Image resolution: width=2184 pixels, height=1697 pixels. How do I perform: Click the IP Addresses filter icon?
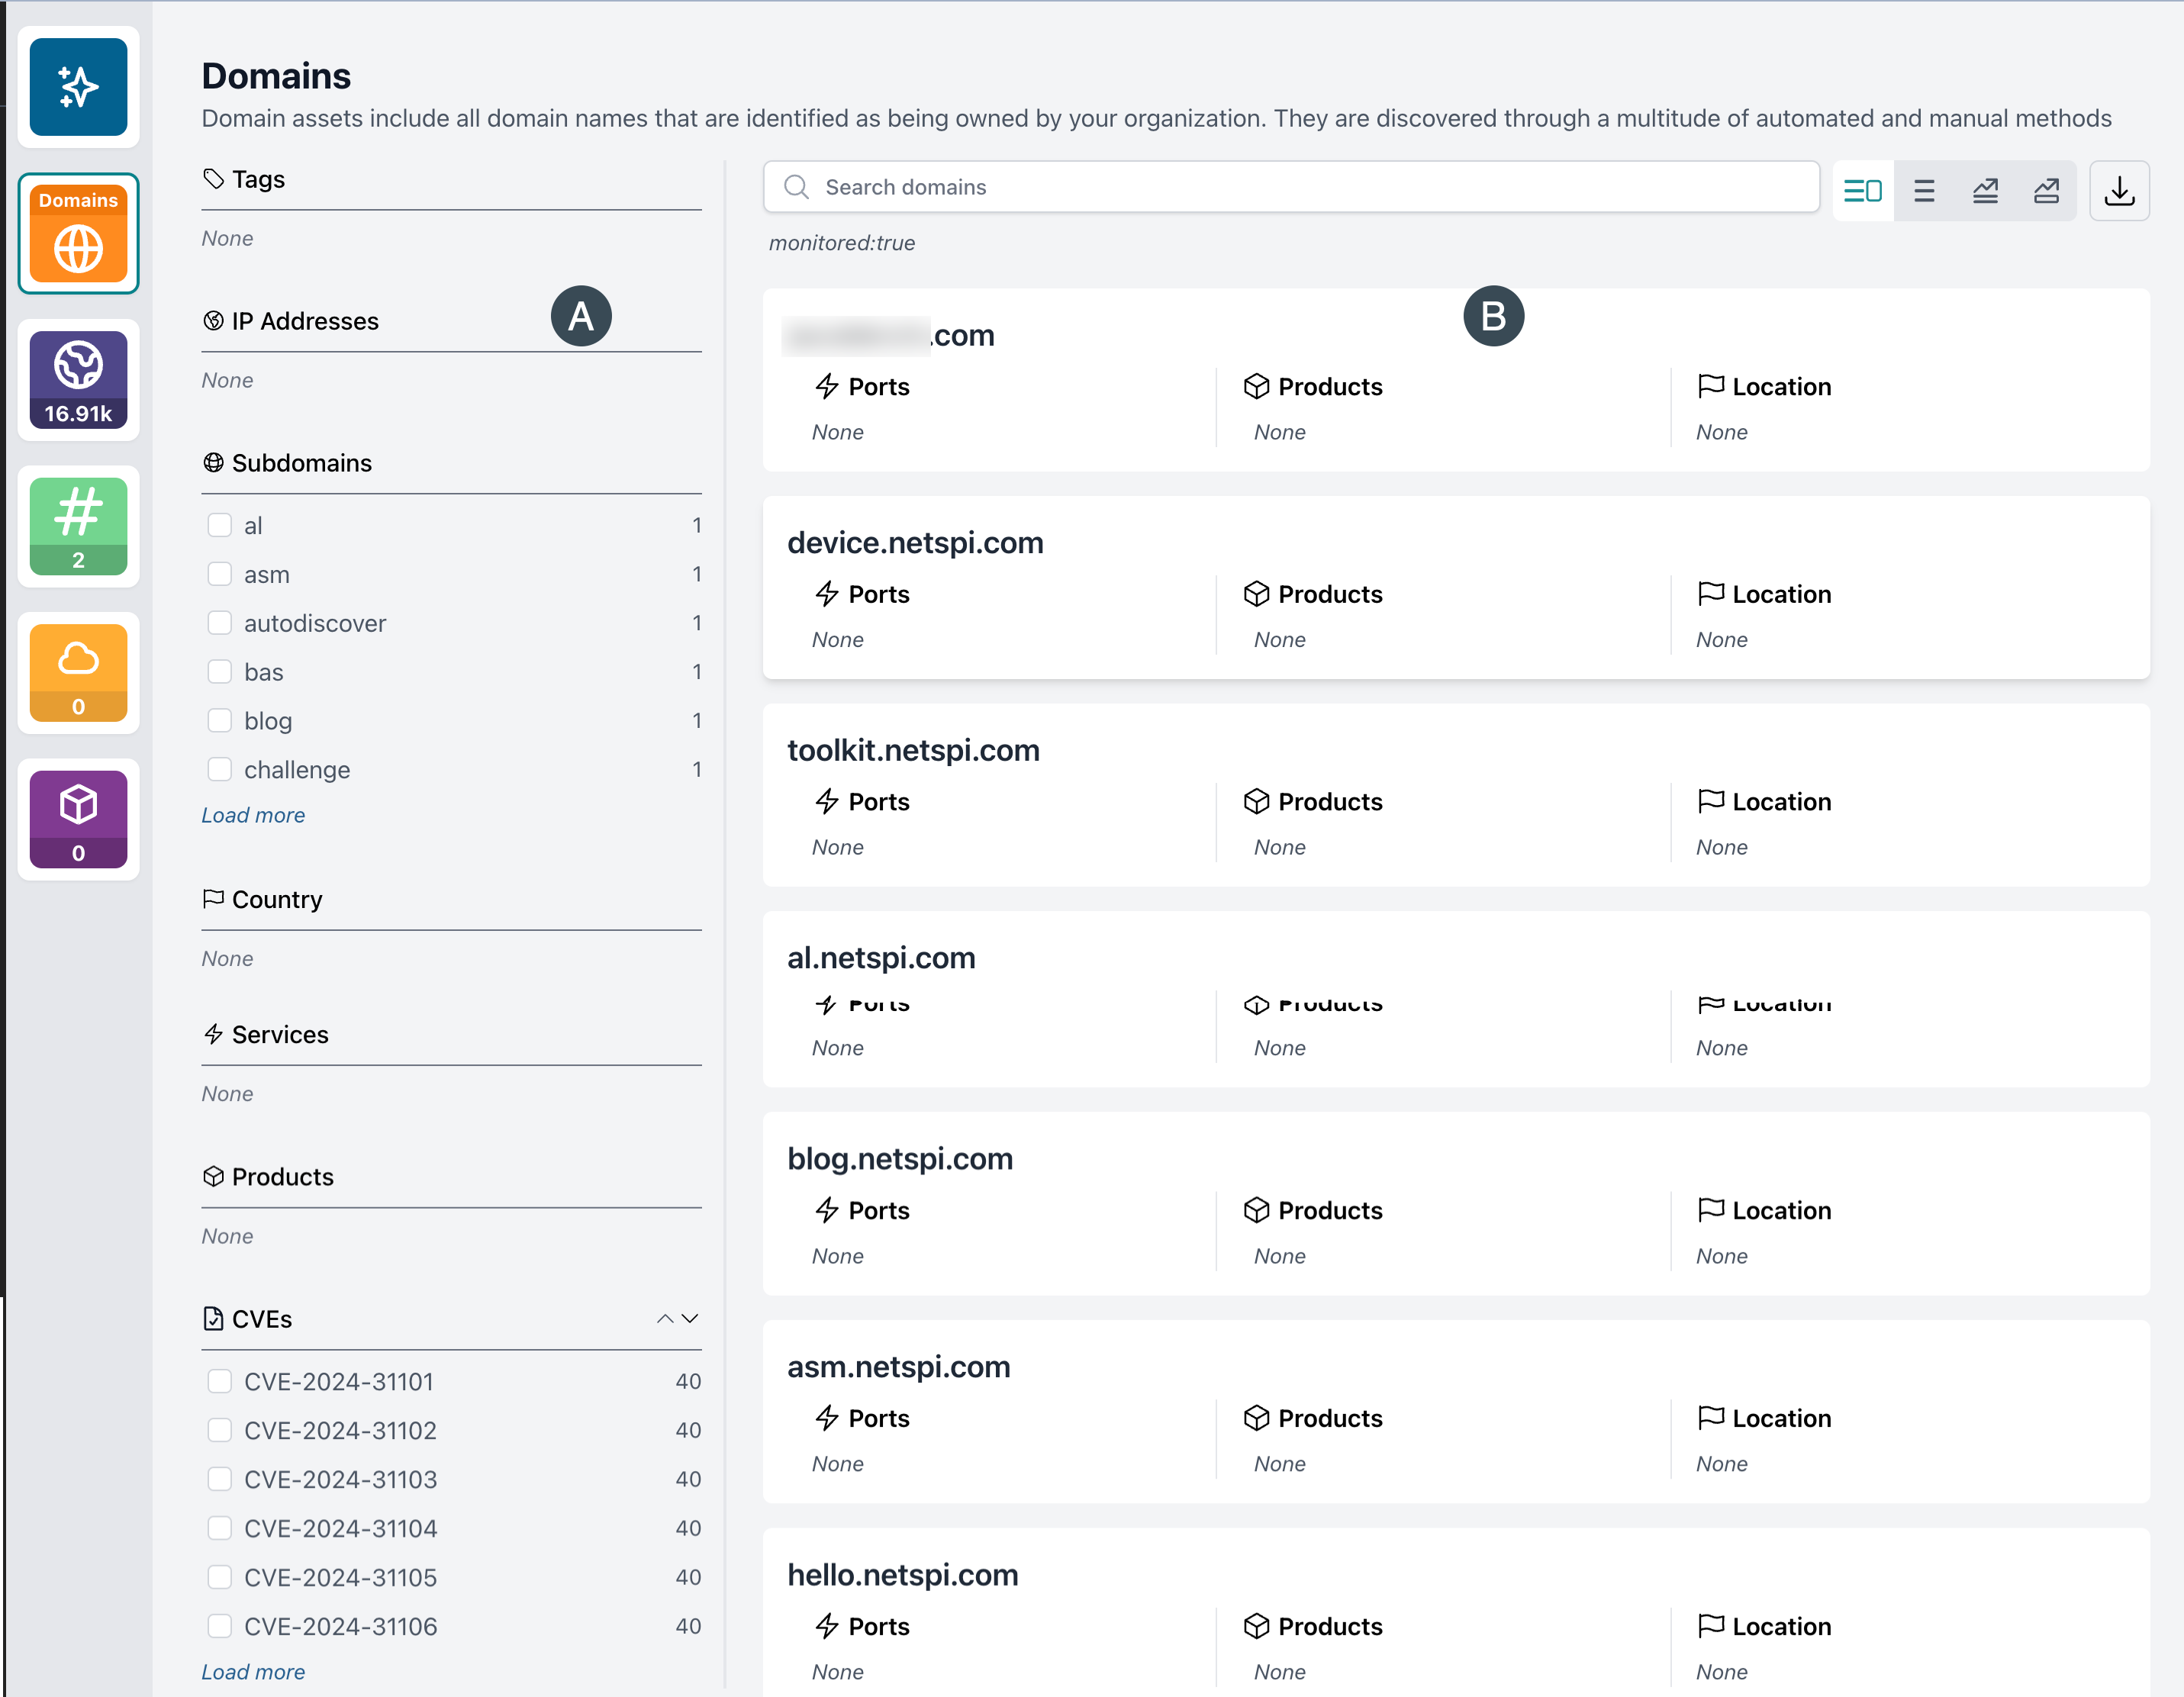213,321
